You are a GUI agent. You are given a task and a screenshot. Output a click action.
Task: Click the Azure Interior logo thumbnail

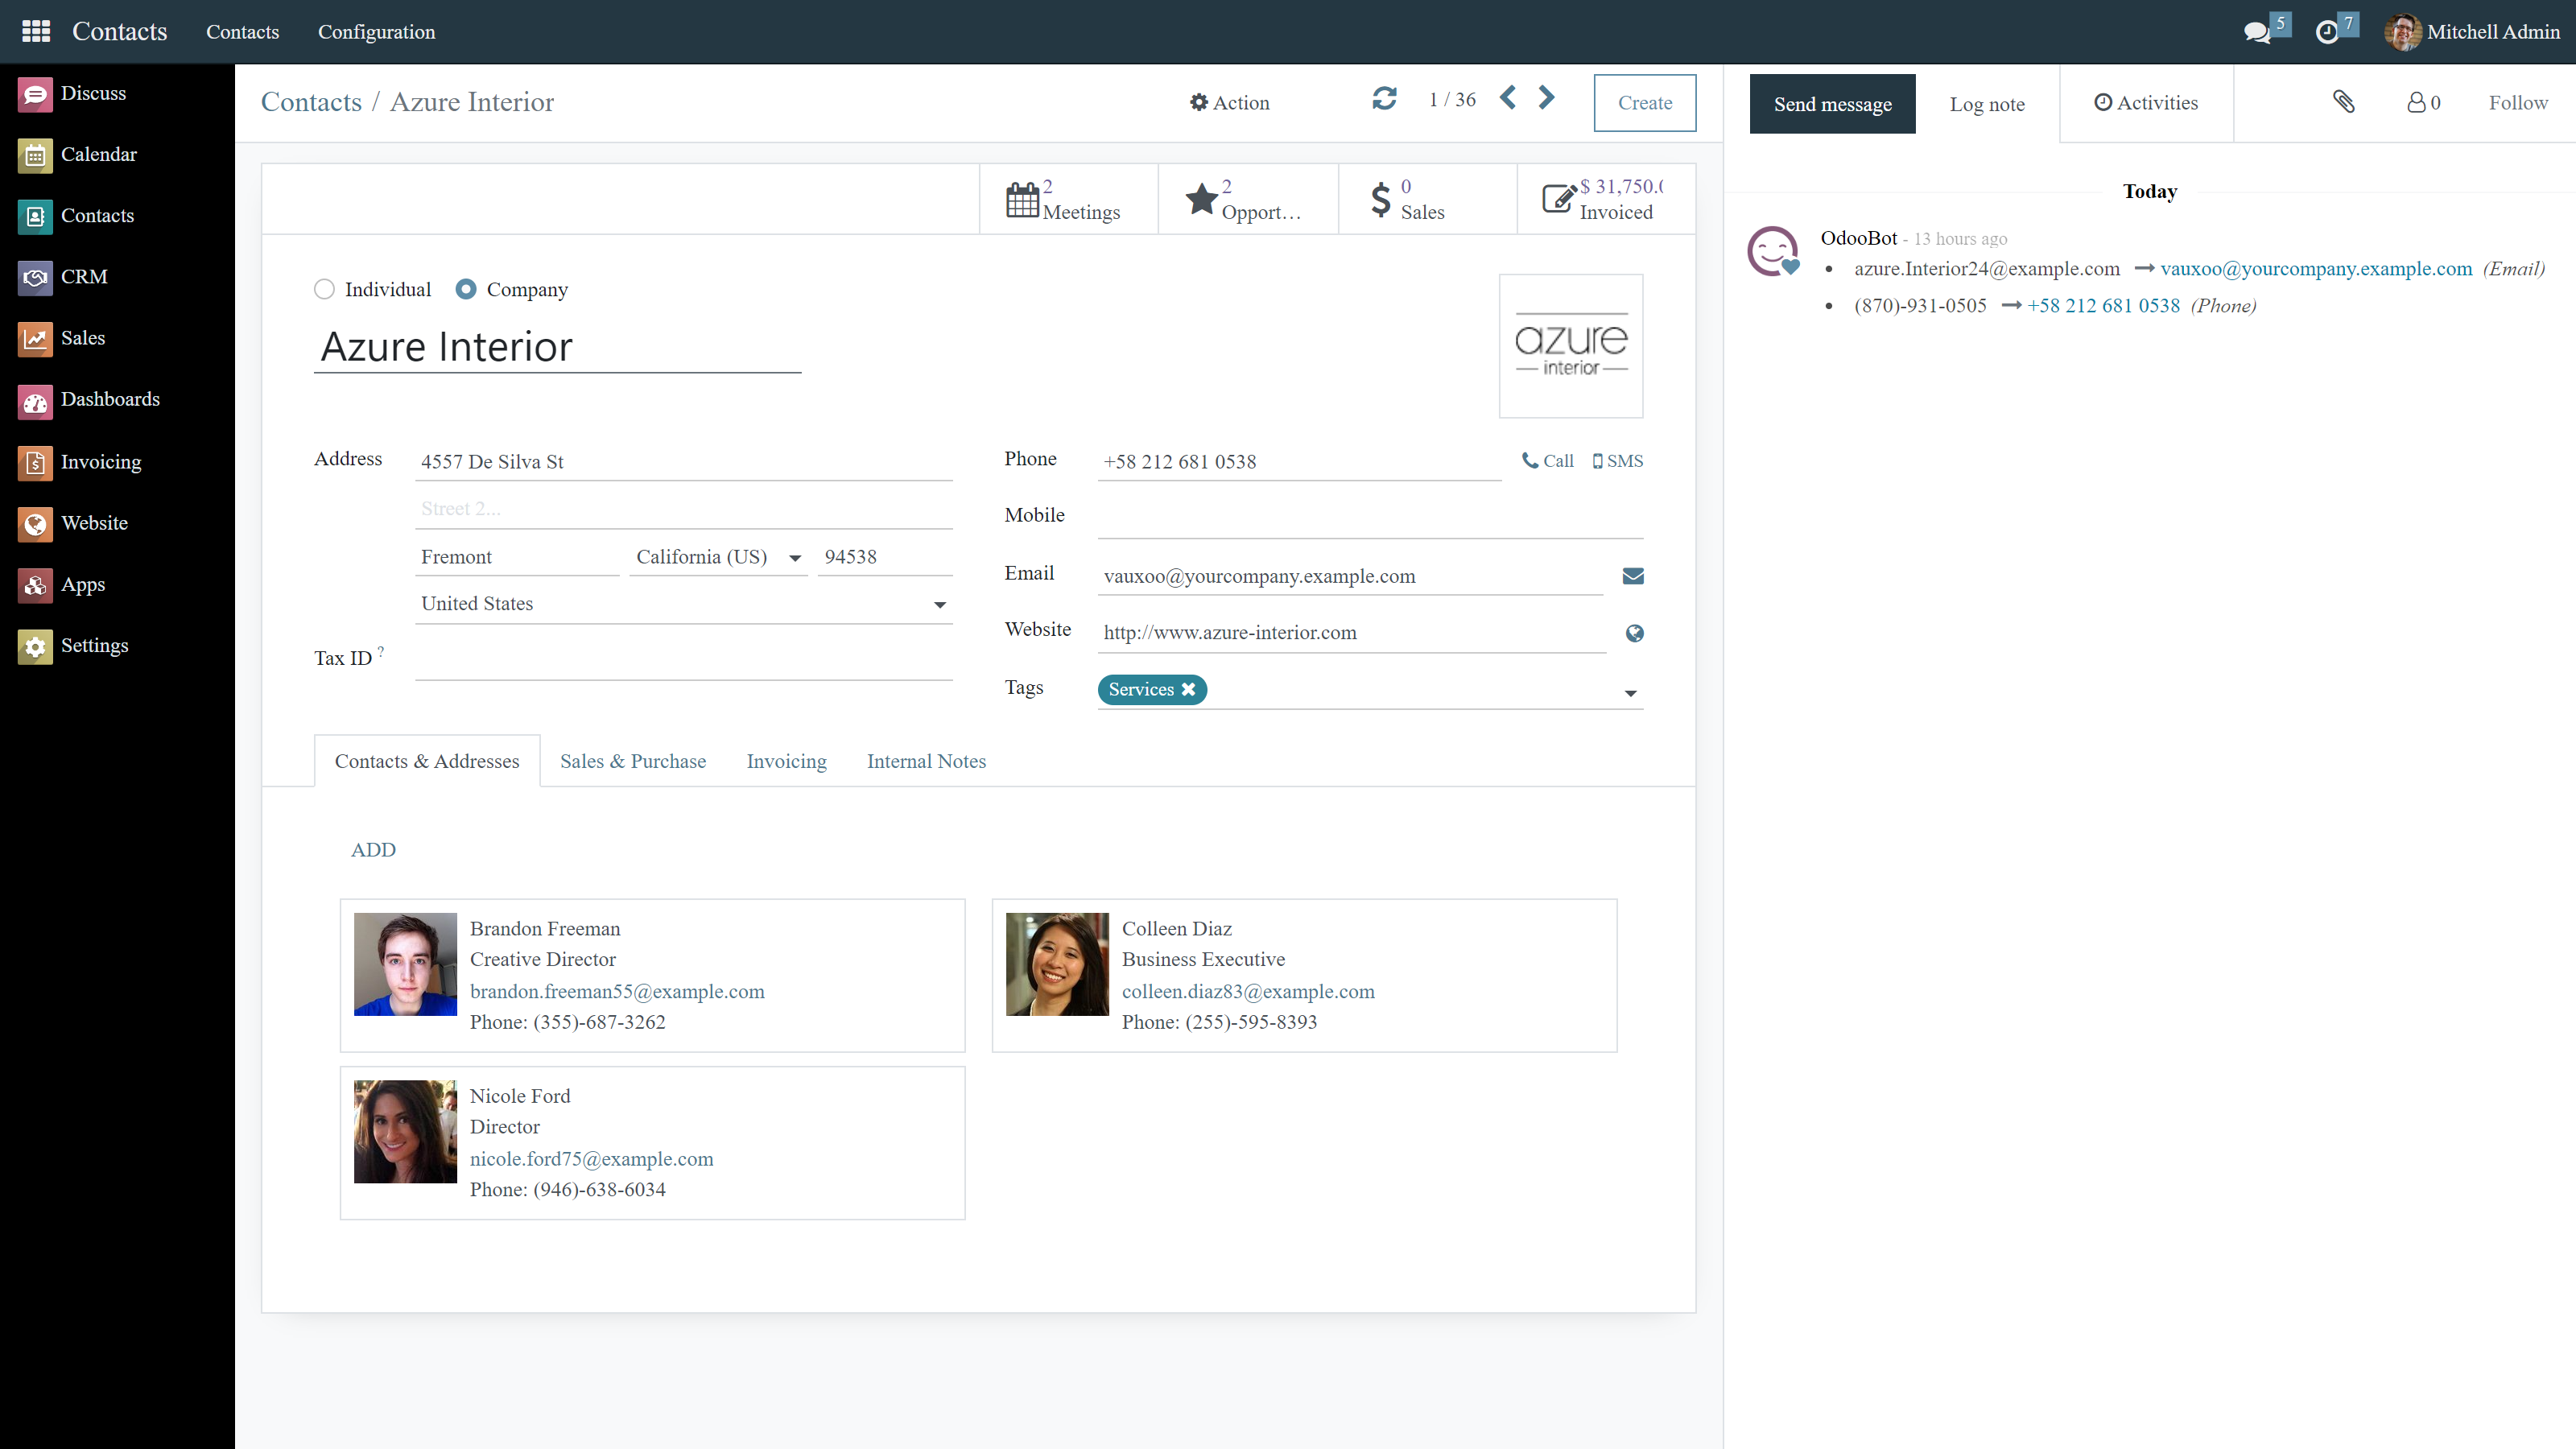(x=1570, y=346)
